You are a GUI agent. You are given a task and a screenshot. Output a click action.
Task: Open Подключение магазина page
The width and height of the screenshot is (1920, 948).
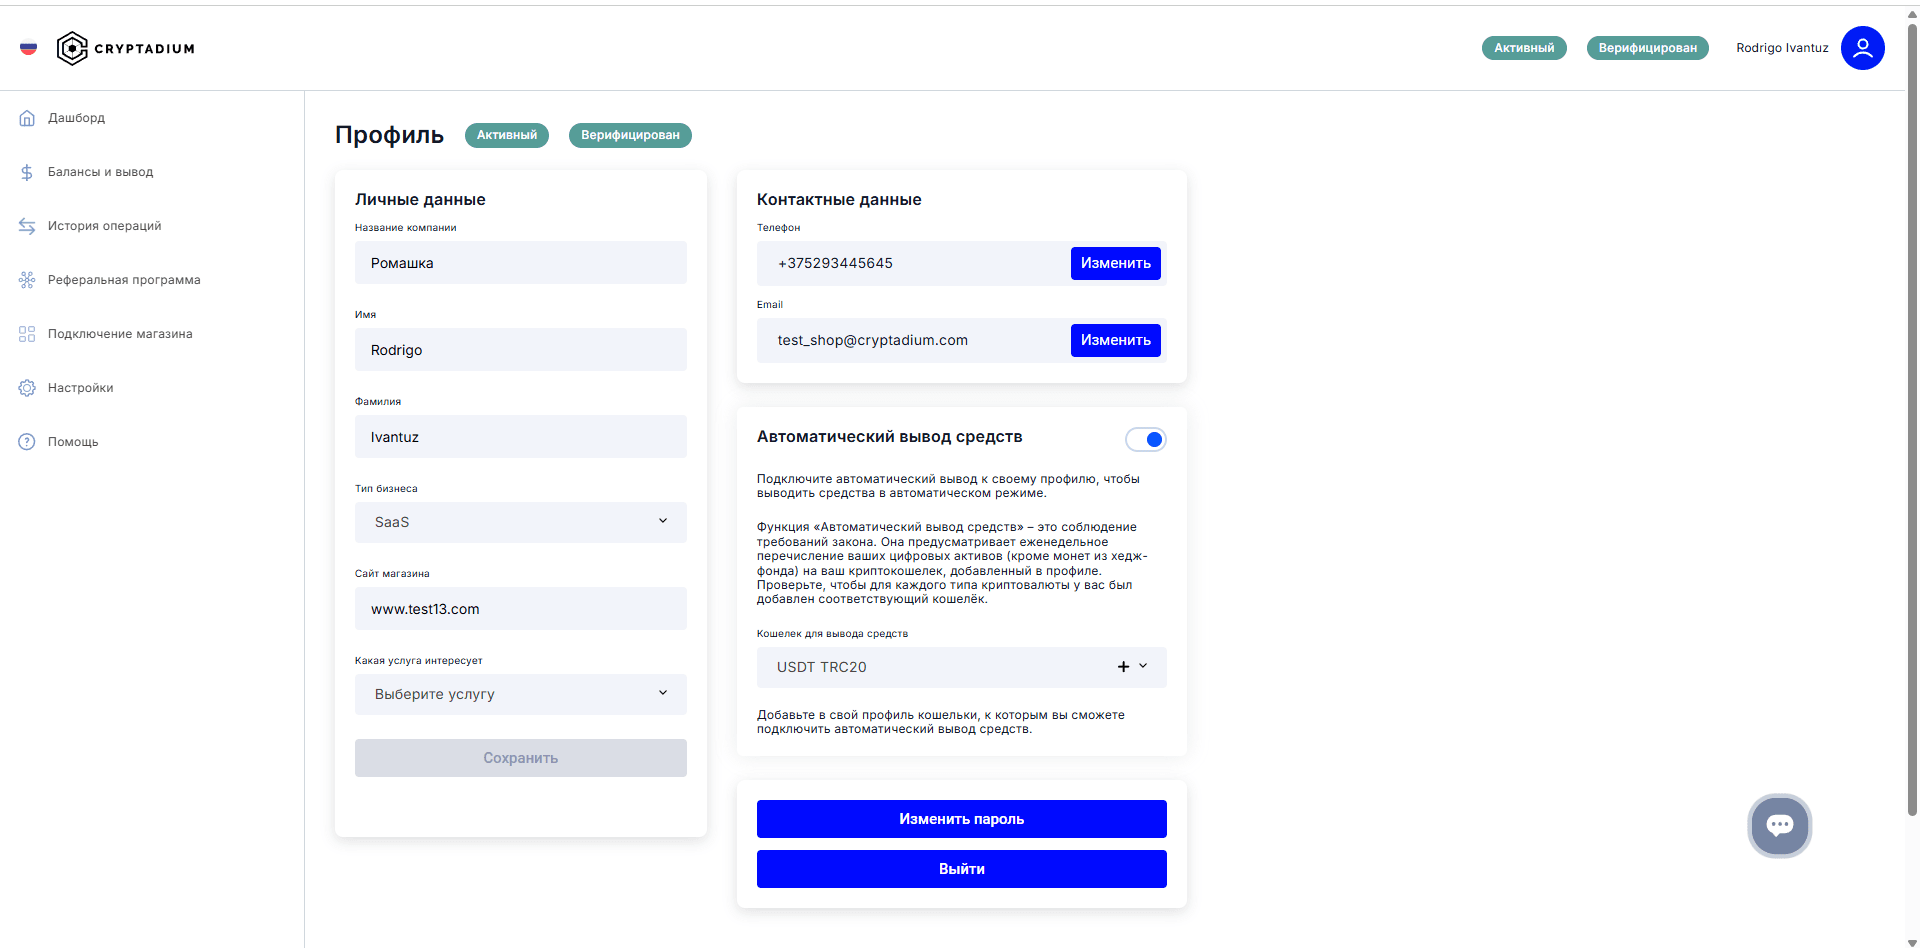tap(120, 334)
